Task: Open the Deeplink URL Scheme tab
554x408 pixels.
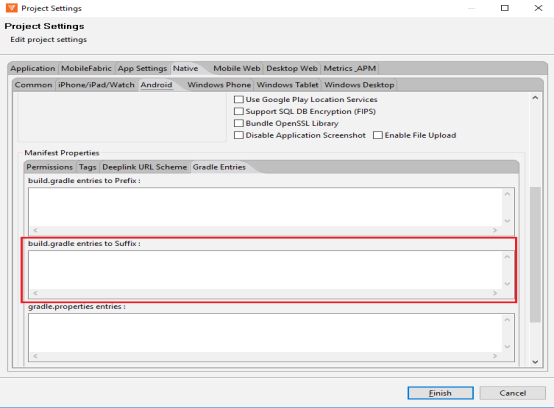Action: pos(145,167)
